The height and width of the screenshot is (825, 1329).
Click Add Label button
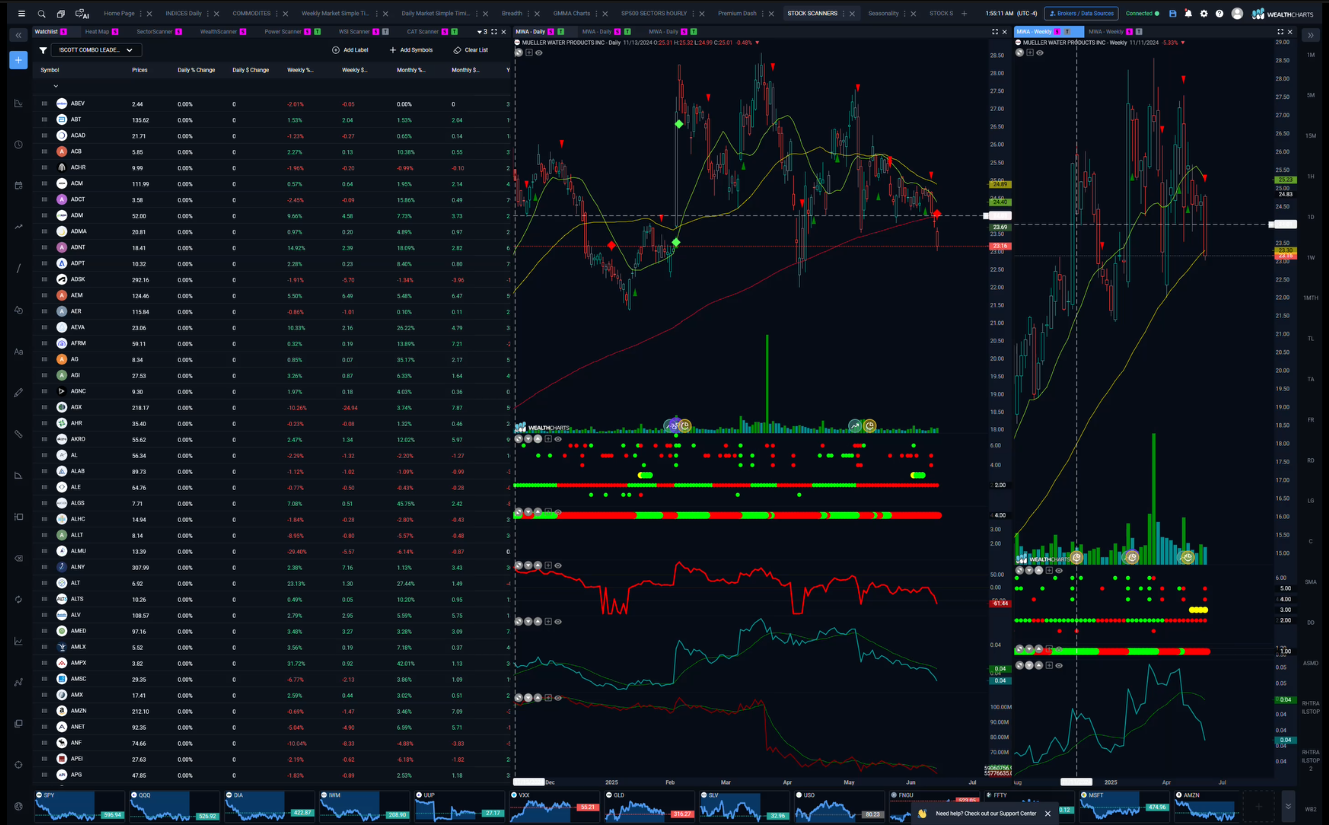click(350, 50)
